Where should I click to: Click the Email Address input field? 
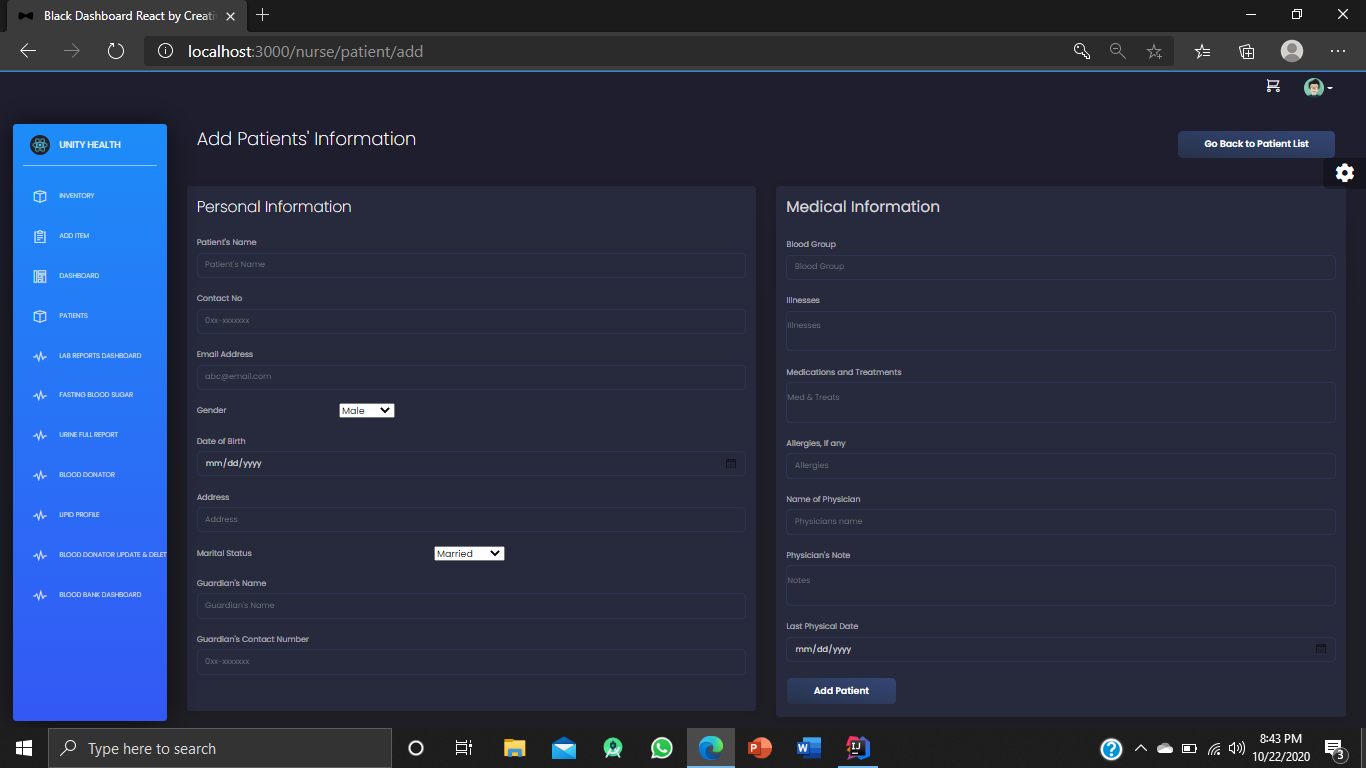471,377
